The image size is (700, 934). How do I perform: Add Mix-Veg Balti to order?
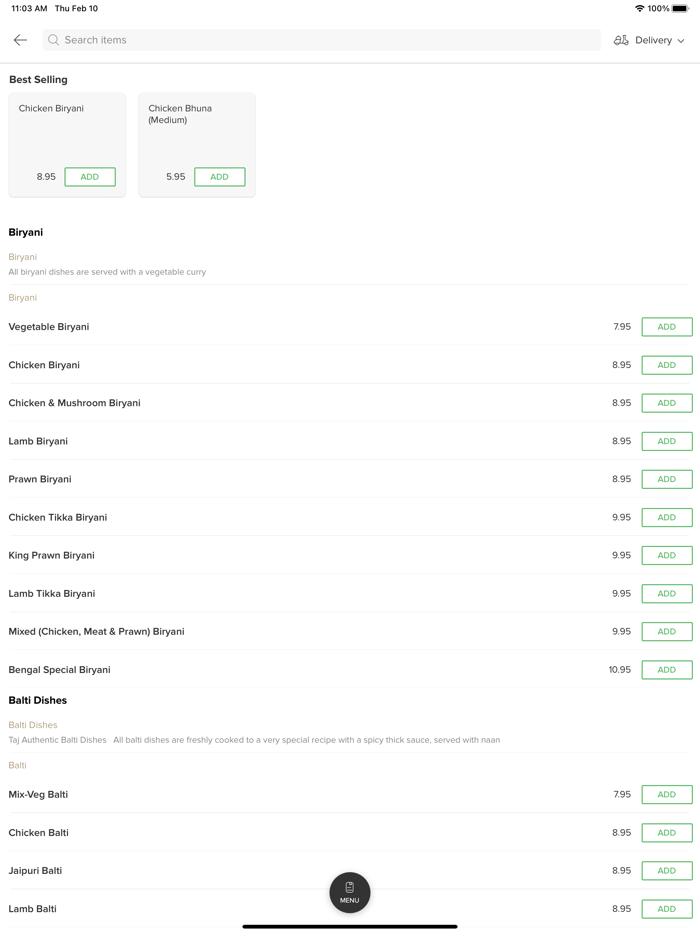point(666,795)
